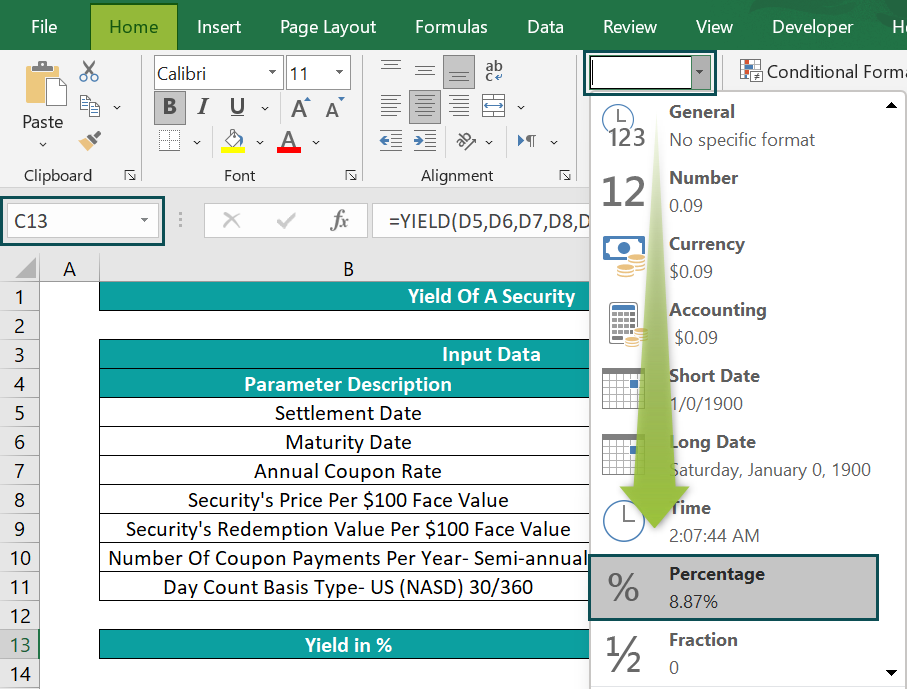This screenshot has width=907, height=689.
Task: Toggle Bold formatting
Action: tap(169, 107)
